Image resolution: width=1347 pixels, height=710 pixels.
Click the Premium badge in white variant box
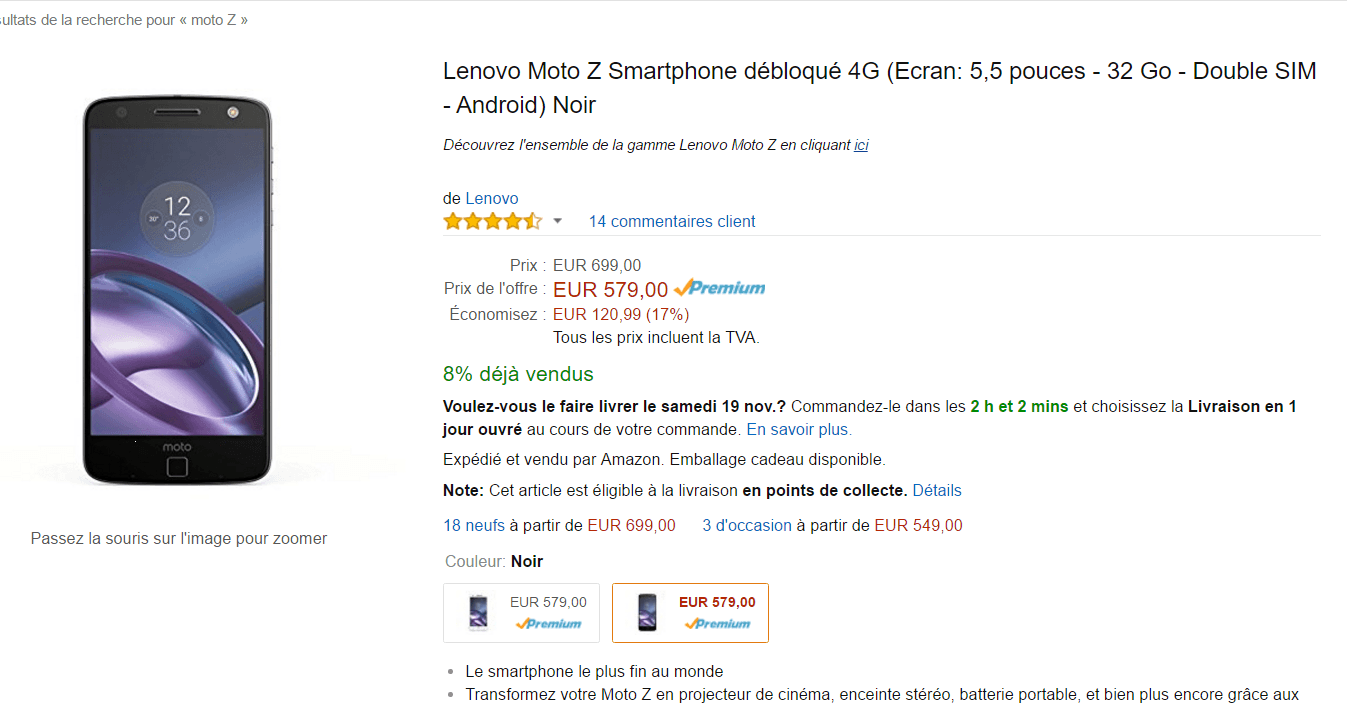click(x=548, y=623)
